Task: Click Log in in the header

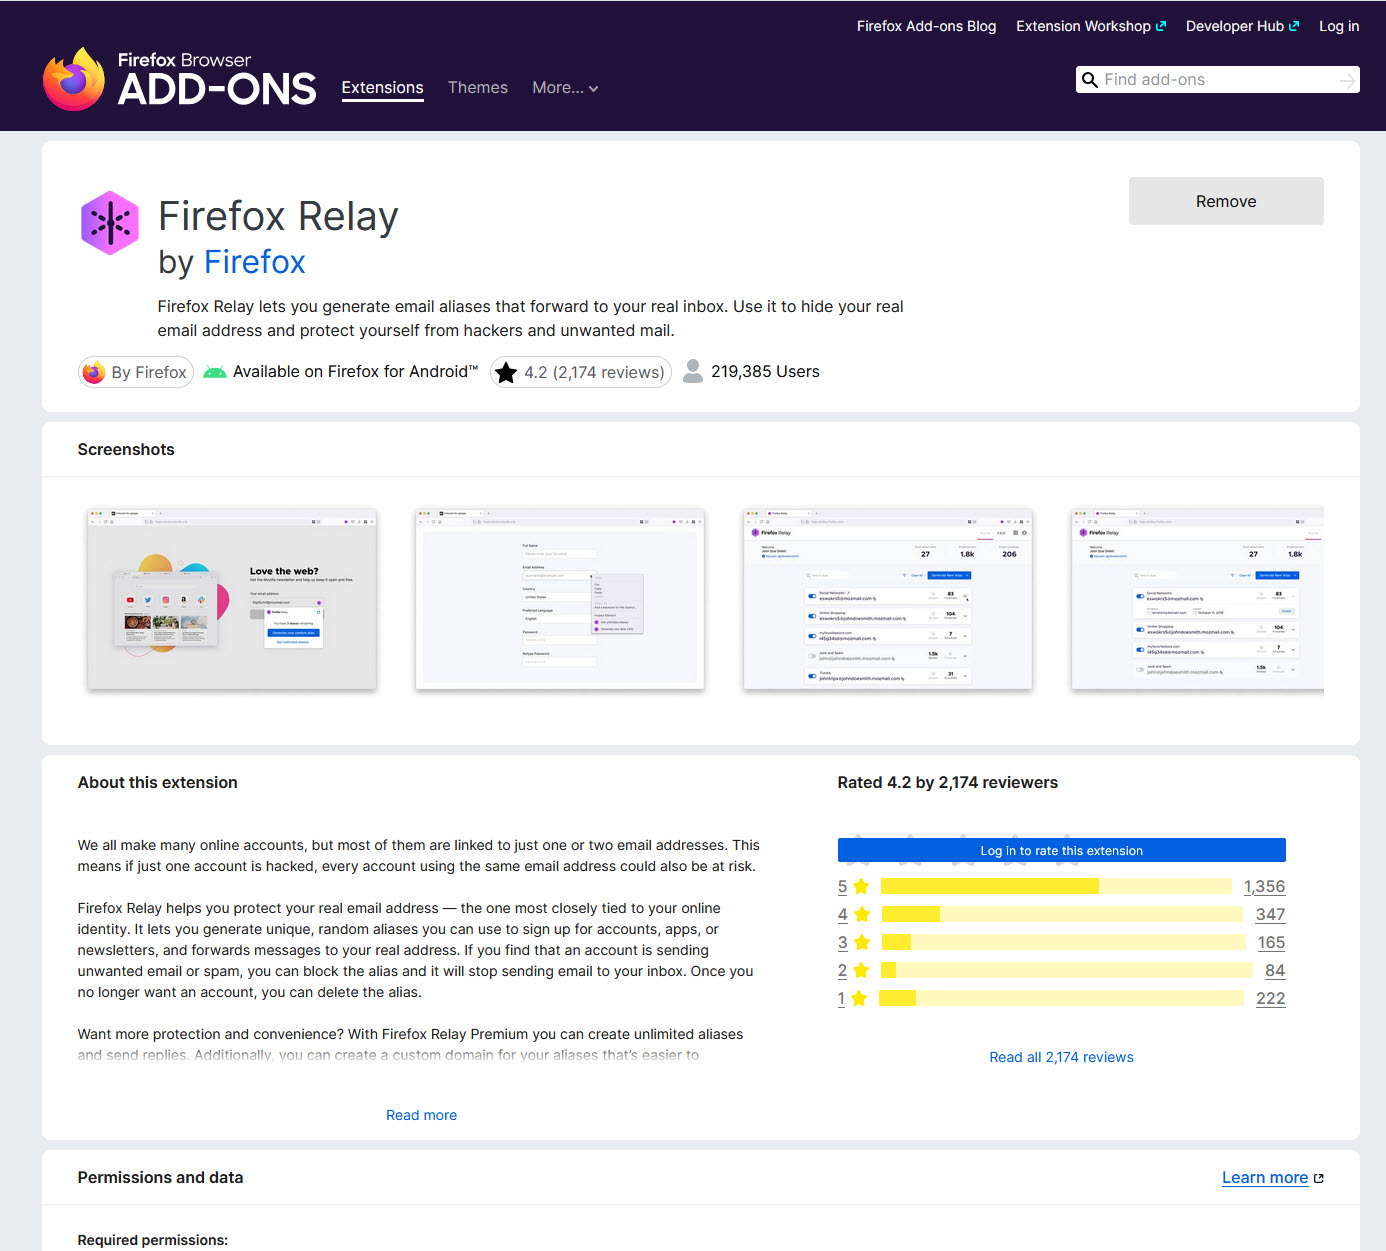Action: point(1339,26)
